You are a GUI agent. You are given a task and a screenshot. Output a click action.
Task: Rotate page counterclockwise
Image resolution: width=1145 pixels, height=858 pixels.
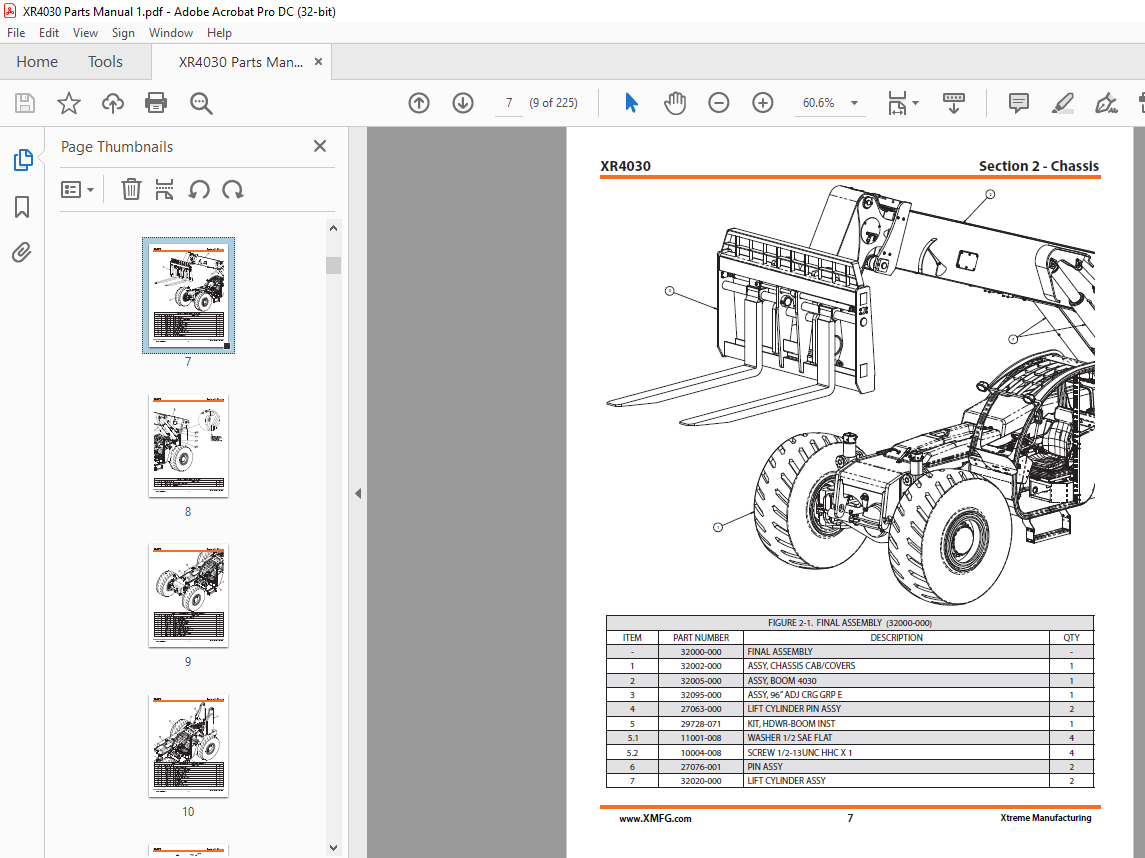coord(199,190)
